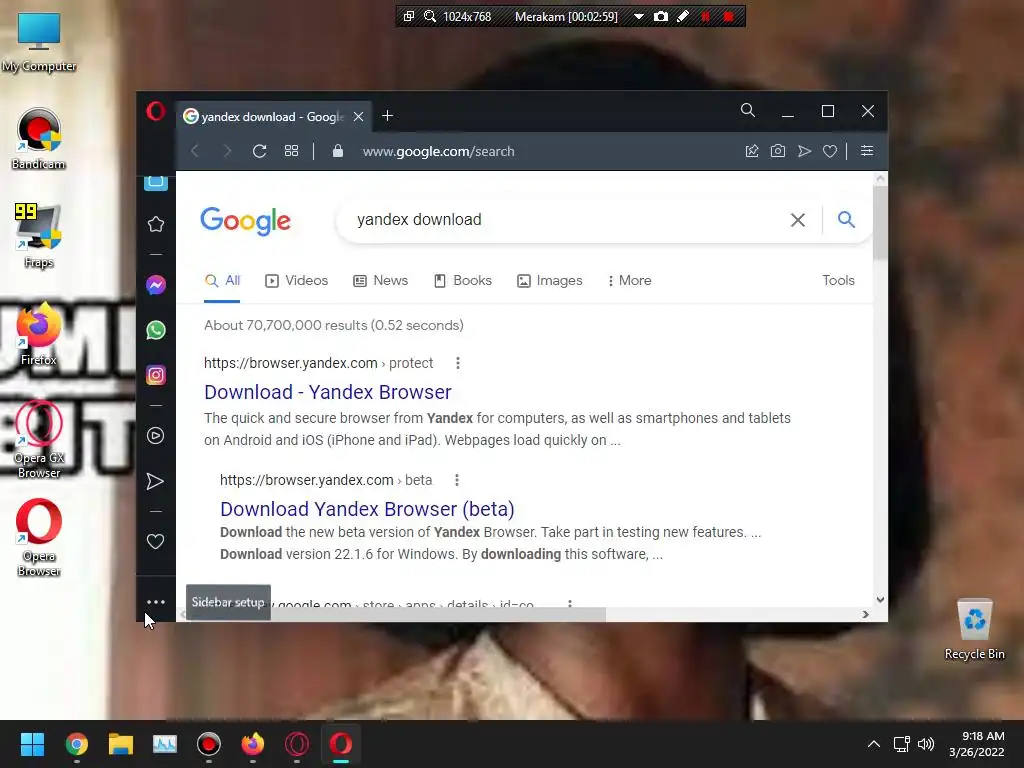View site security padlock info

click(x=338, y=151)
